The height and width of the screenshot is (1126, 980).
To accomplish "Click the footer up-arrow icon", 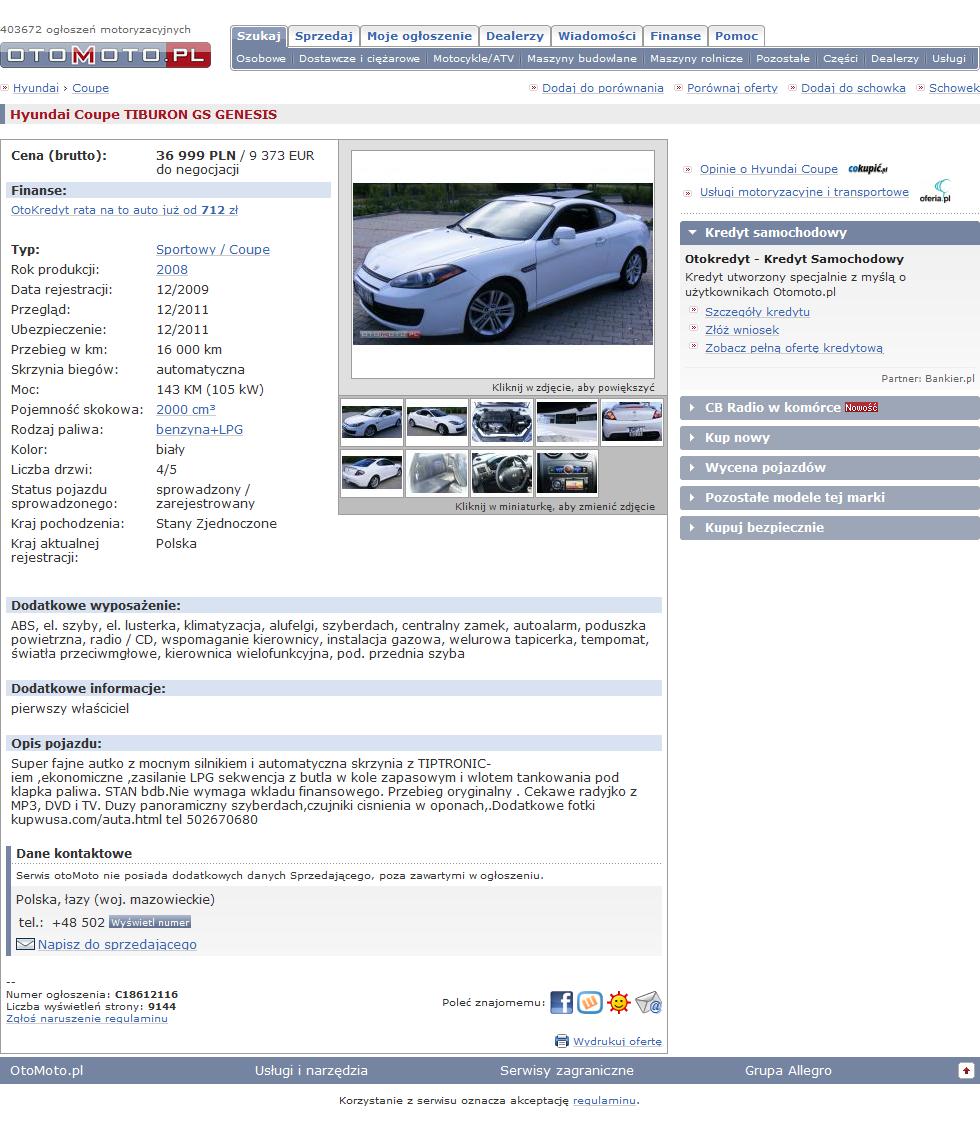I will (966, 1071).
